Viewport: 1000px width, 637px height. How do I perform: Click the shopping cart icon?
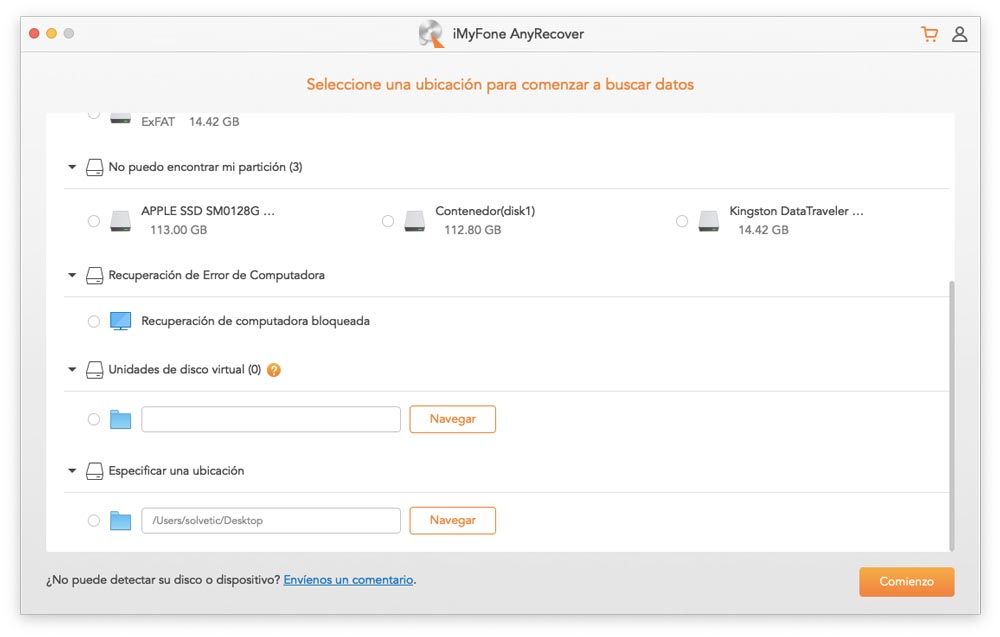[x=929, y=34]
